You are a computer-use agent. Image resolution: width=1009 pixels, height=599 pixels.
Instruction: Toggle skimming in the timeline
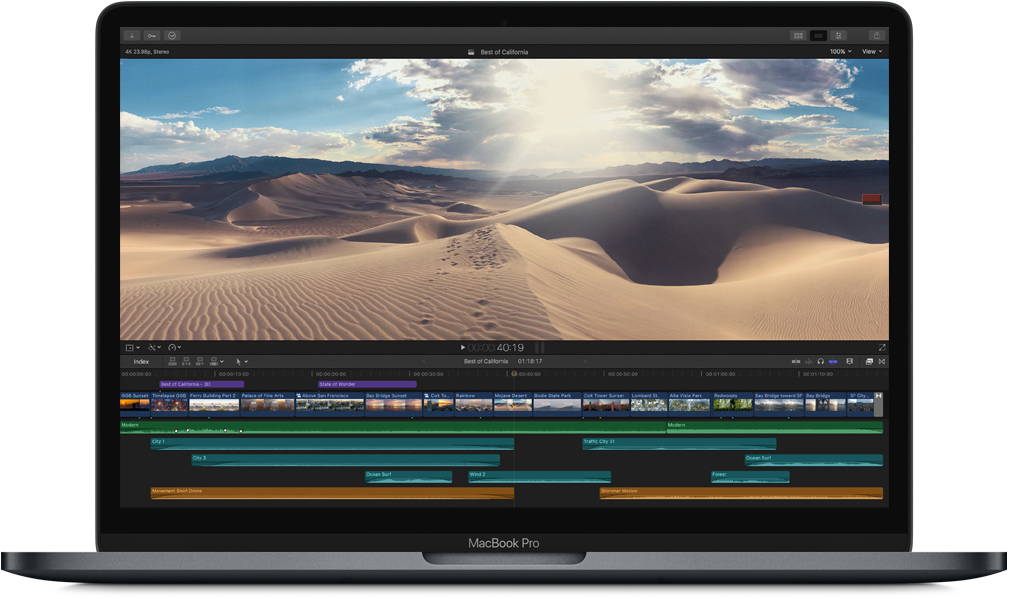797,361
